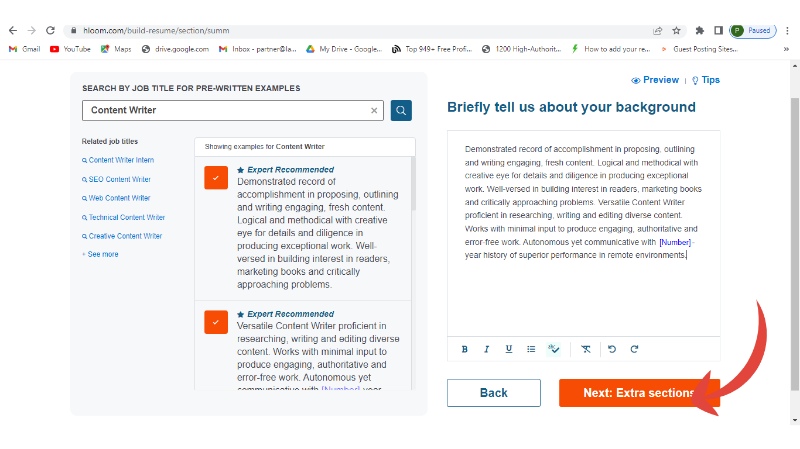Clear text formatting

[586, 349]
